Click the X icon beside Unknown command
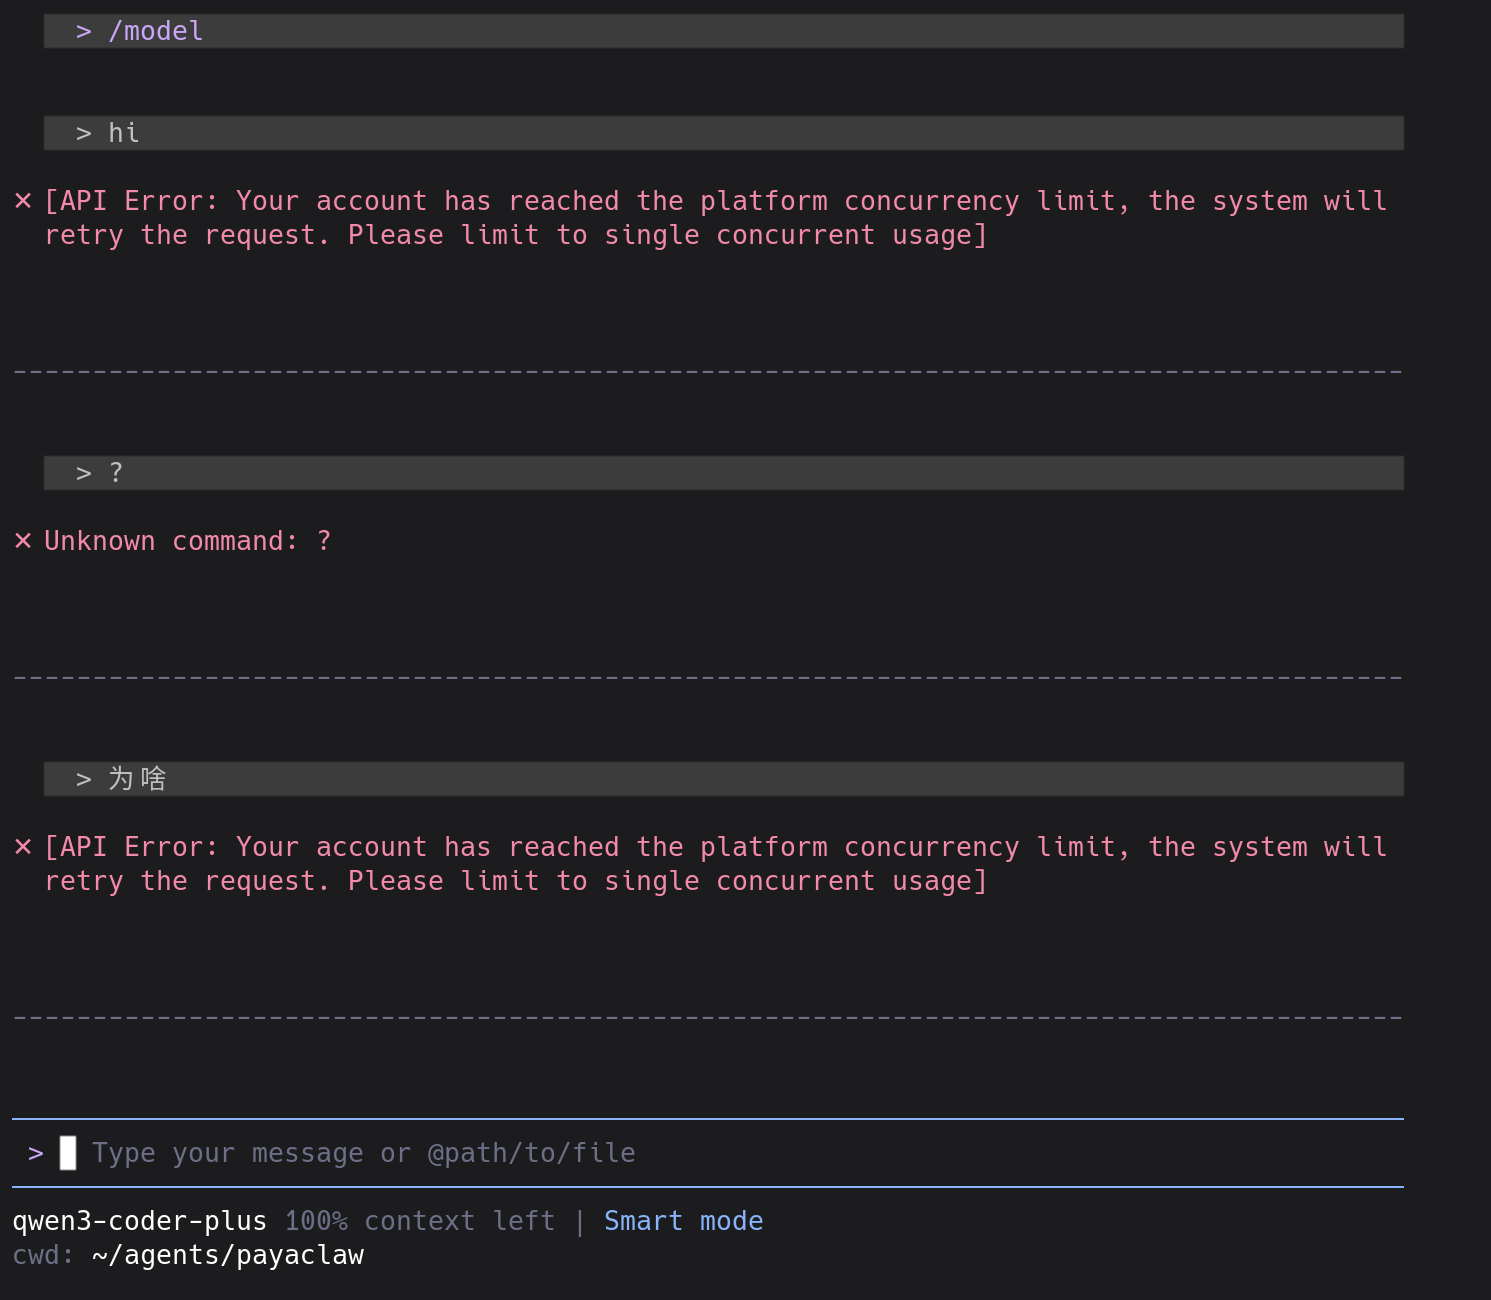The image size is (1491, 1300). [x=23, y=541]
